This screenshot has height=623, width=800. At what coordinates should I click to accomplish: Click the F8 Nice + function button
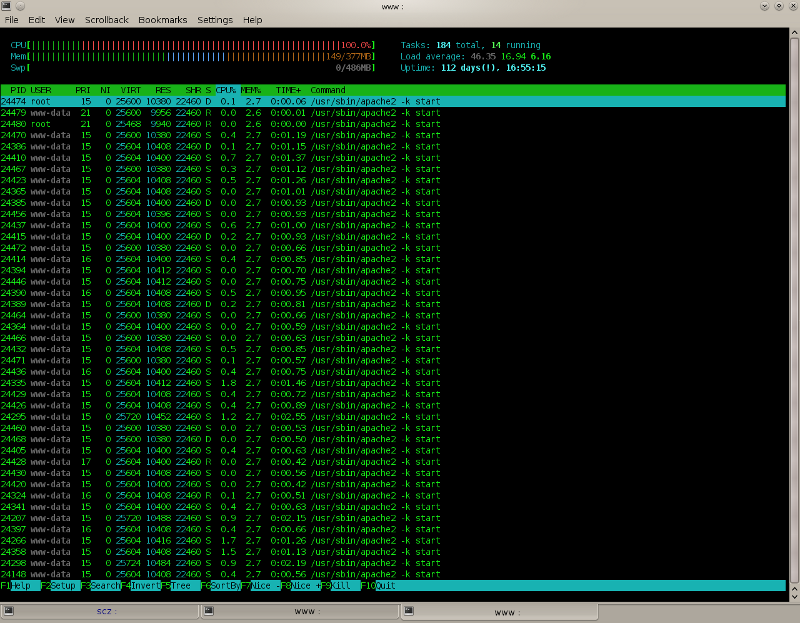tap(301, 586)
